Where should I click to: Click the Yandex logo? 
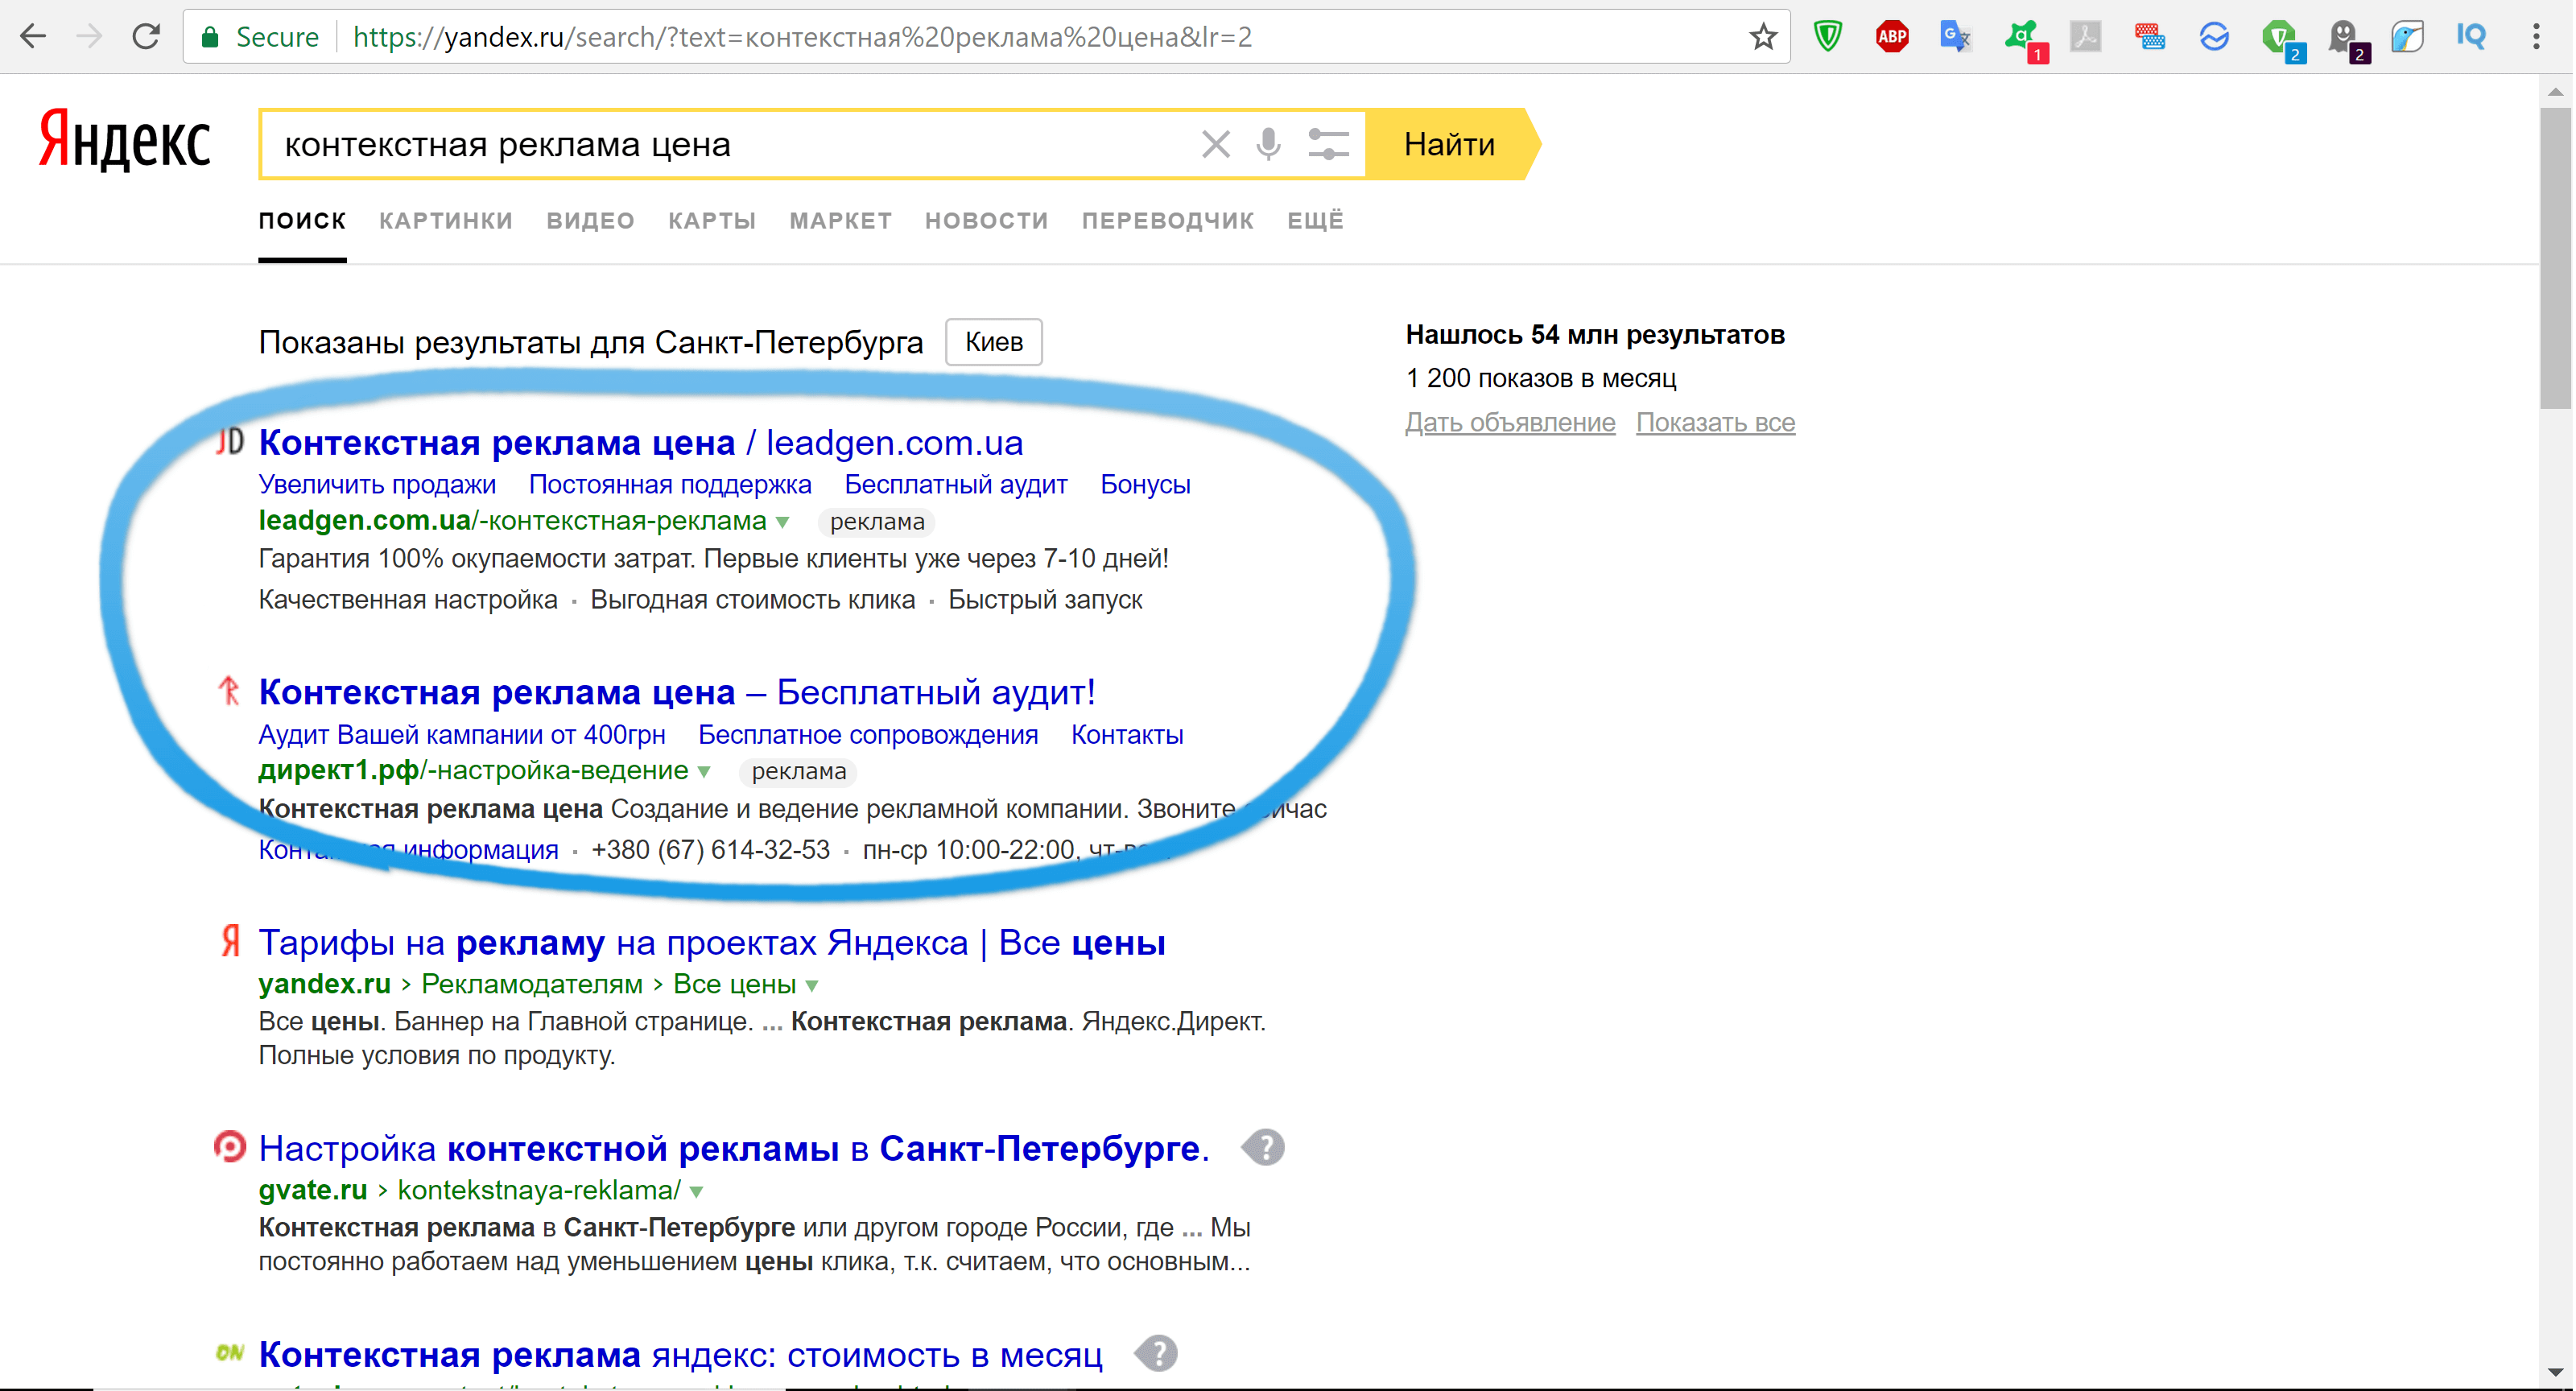click(x=125, y=141)
